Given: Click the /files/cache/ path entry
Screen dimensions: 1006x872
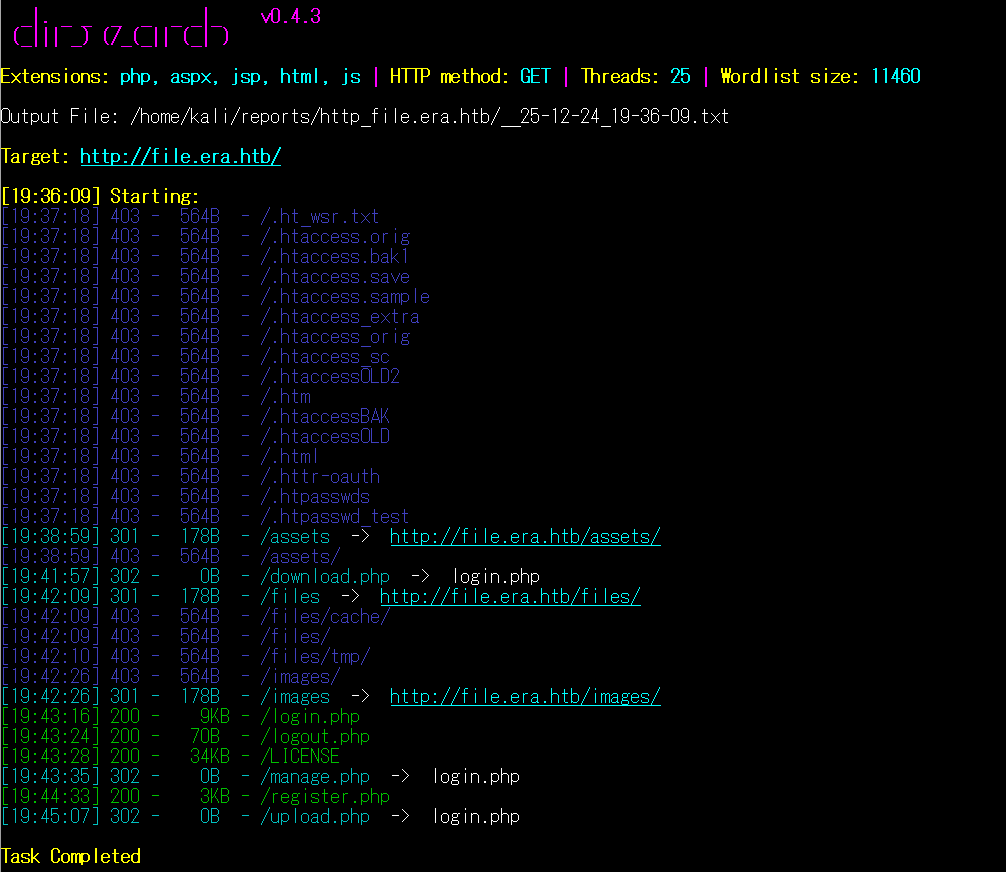Looking at the screenshot, I should coord(325,617).
